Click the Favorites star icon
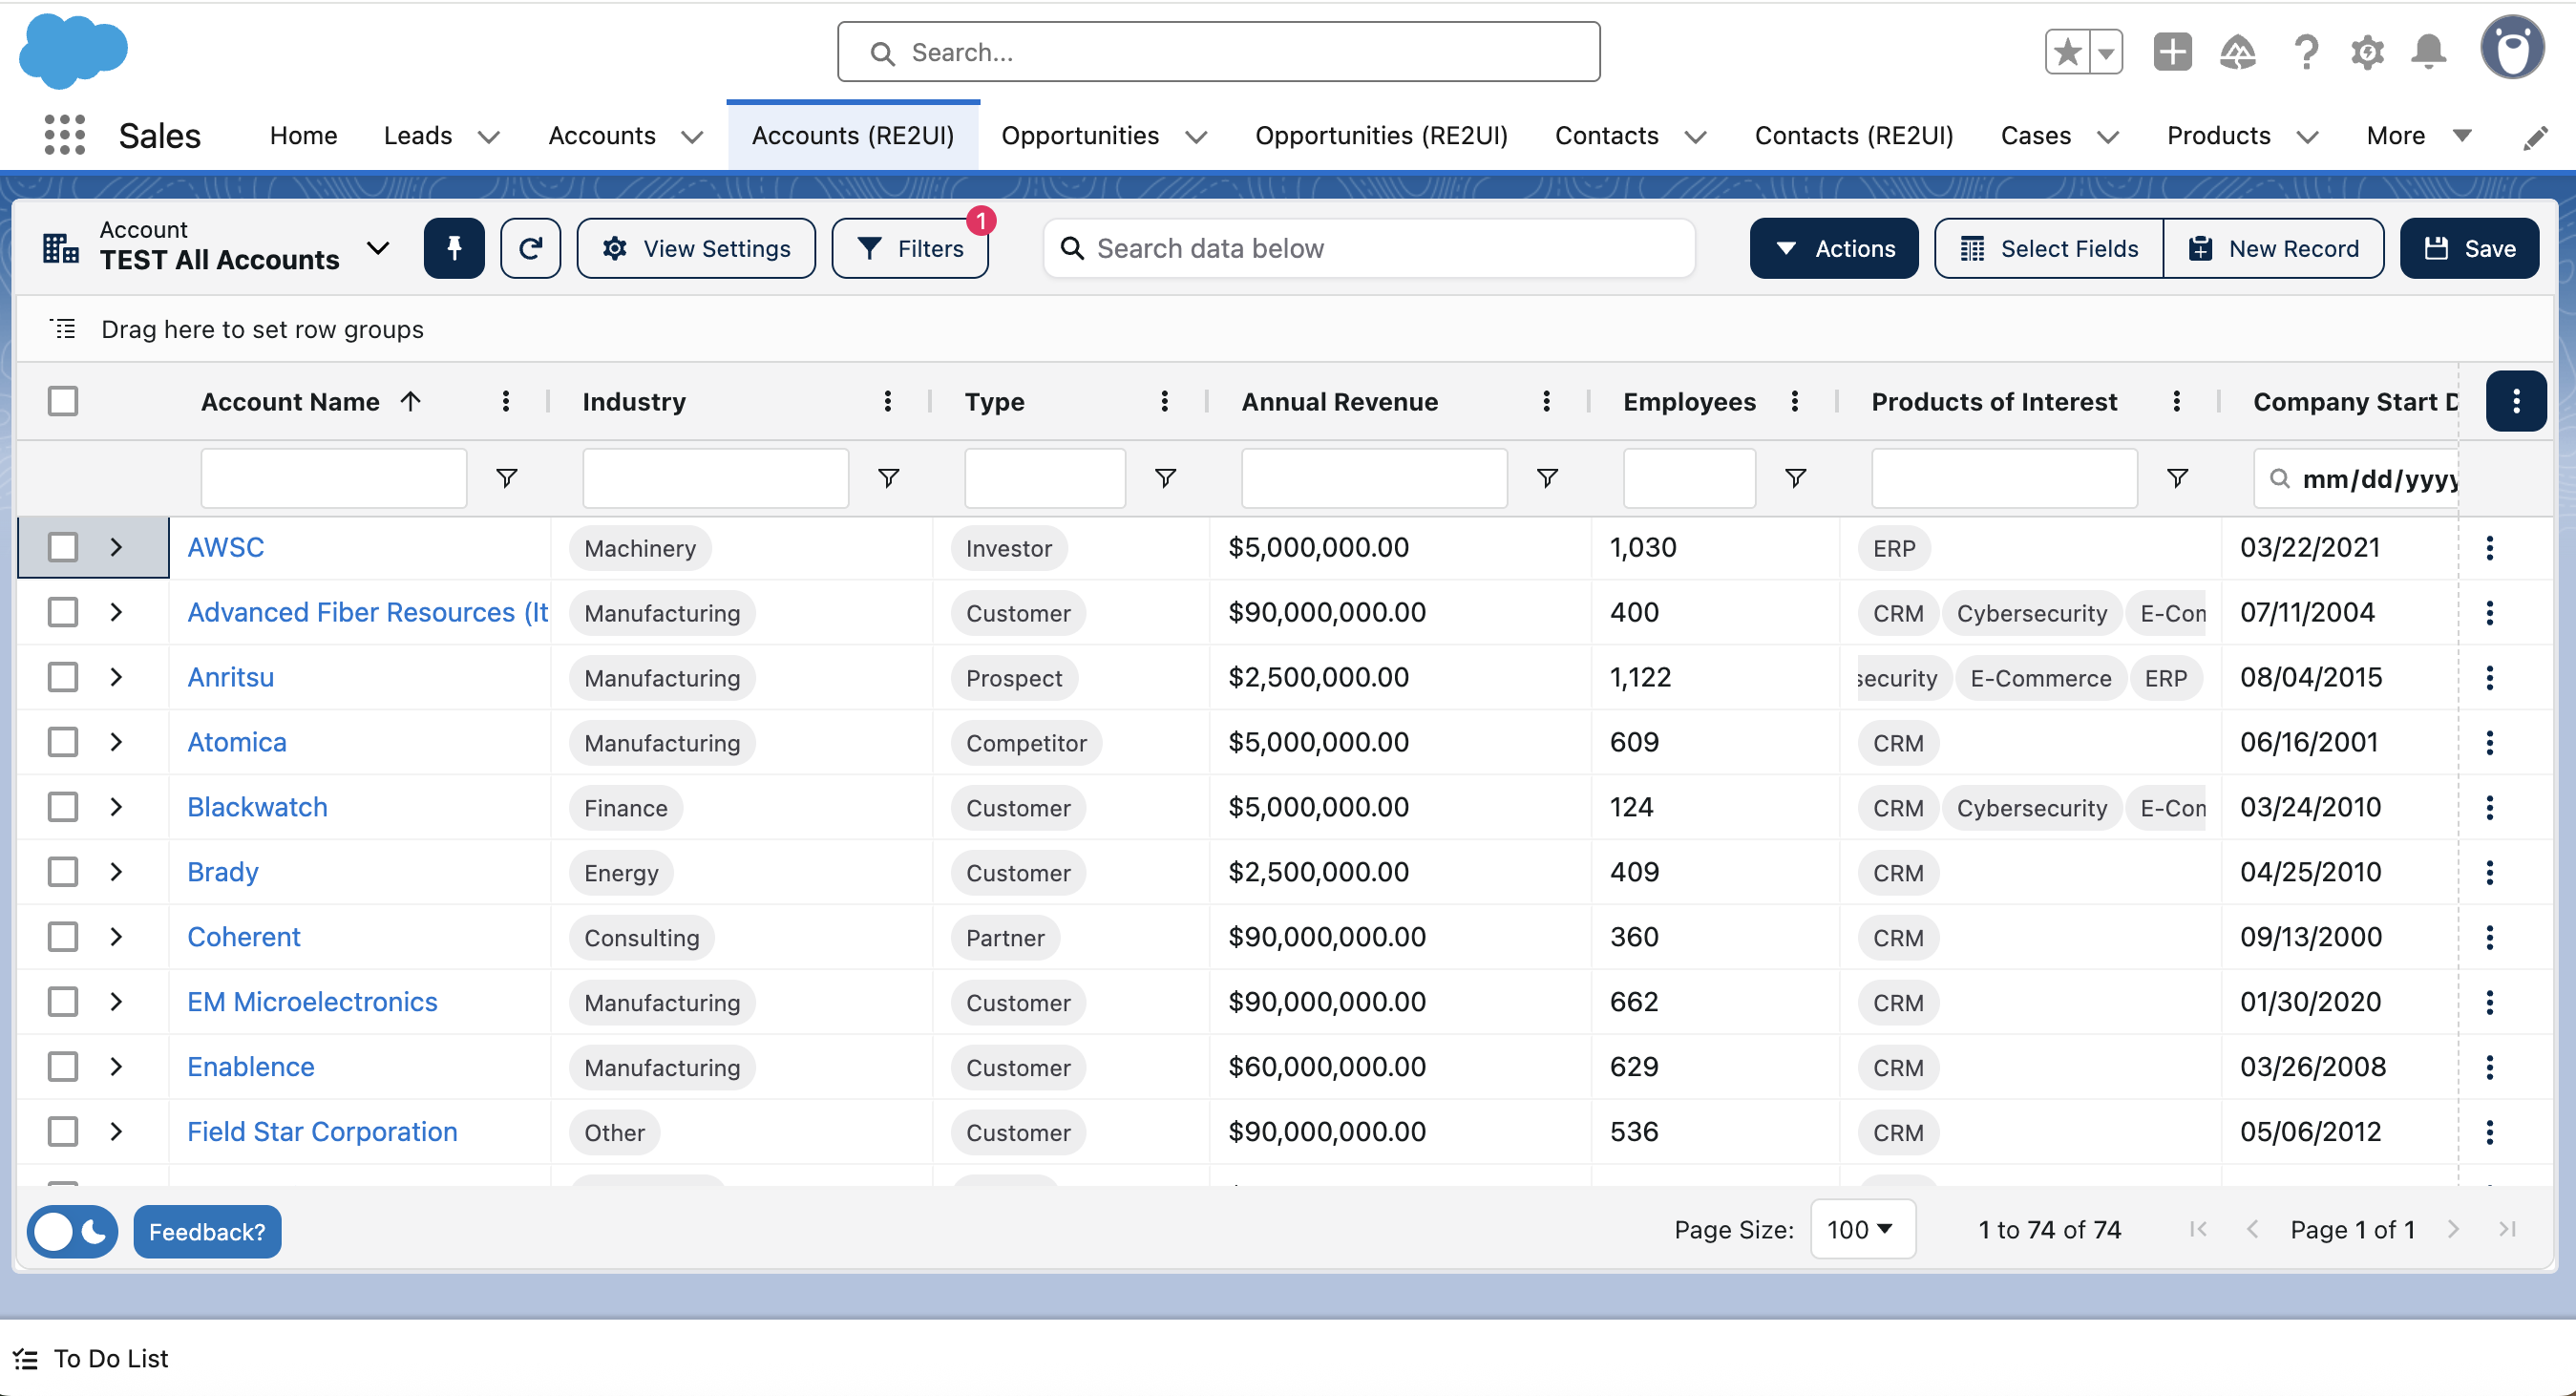Viewport: 2576px width, 1396px height. 2067,52
